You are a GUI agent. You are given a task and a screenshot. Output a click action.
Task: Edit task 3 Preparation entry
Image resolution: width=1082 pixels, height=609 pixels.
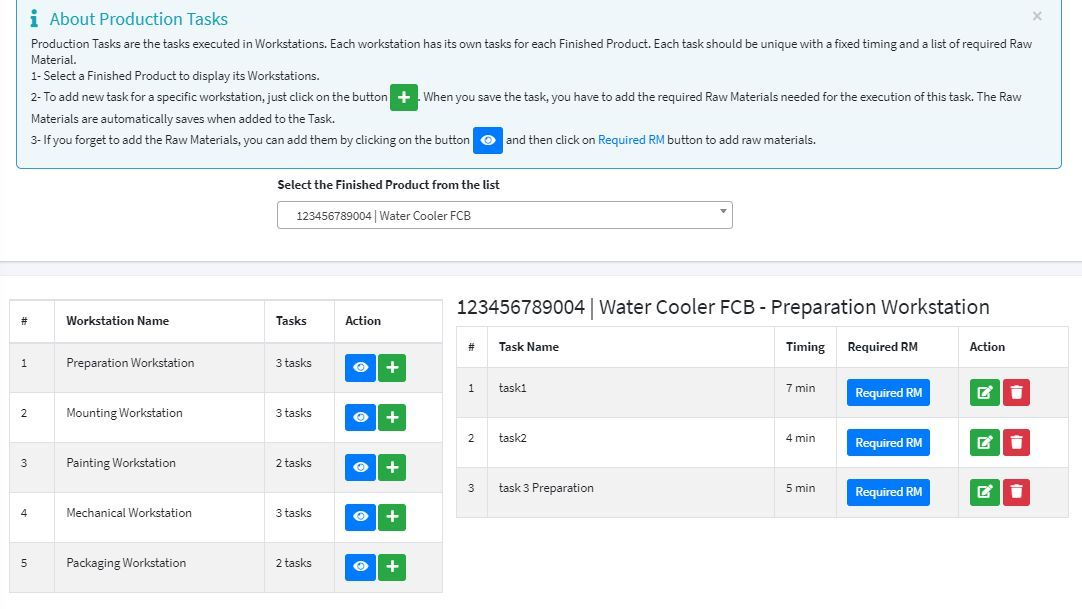(984, 492)
